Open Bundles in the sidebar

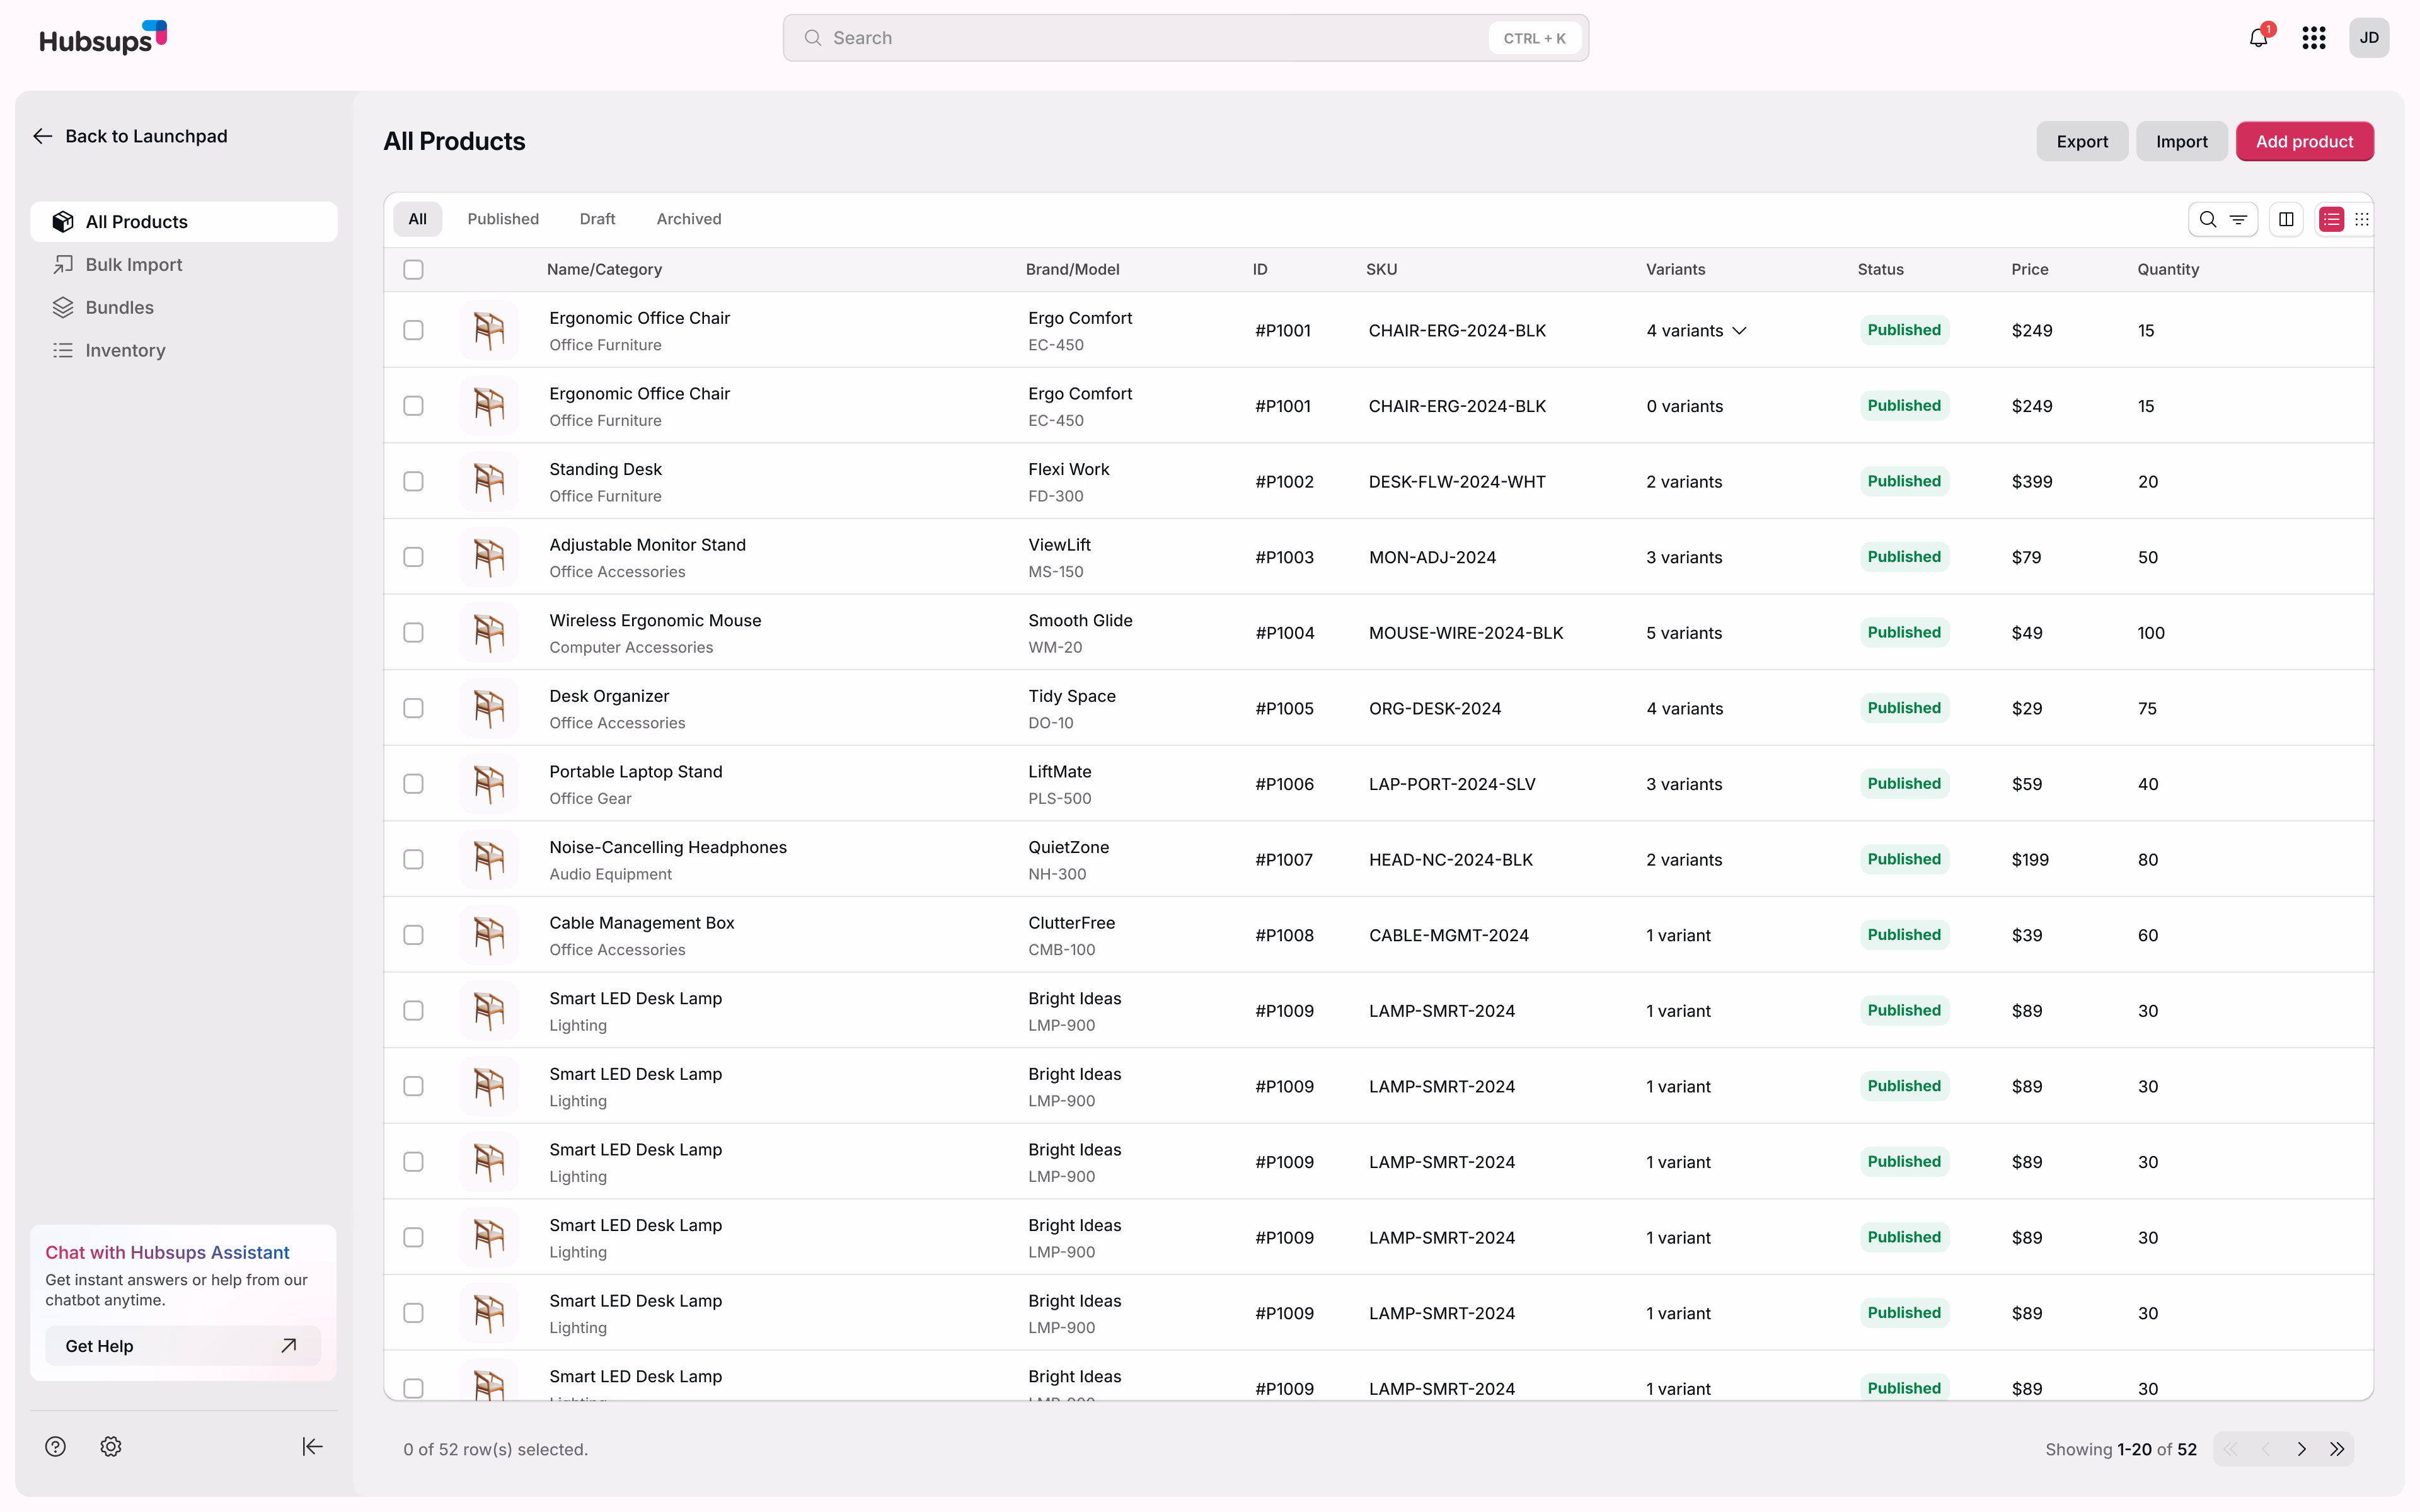184,307
